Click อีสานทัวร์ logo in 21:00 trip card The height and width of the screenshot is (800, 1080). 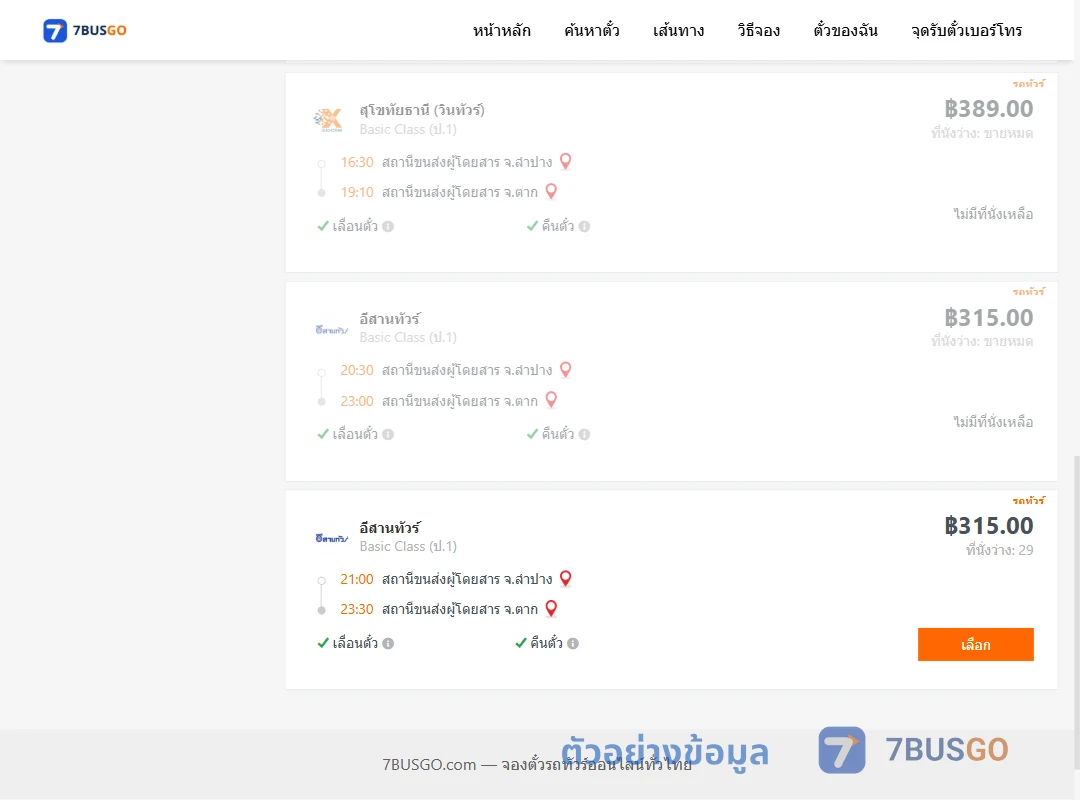(331, 538)
